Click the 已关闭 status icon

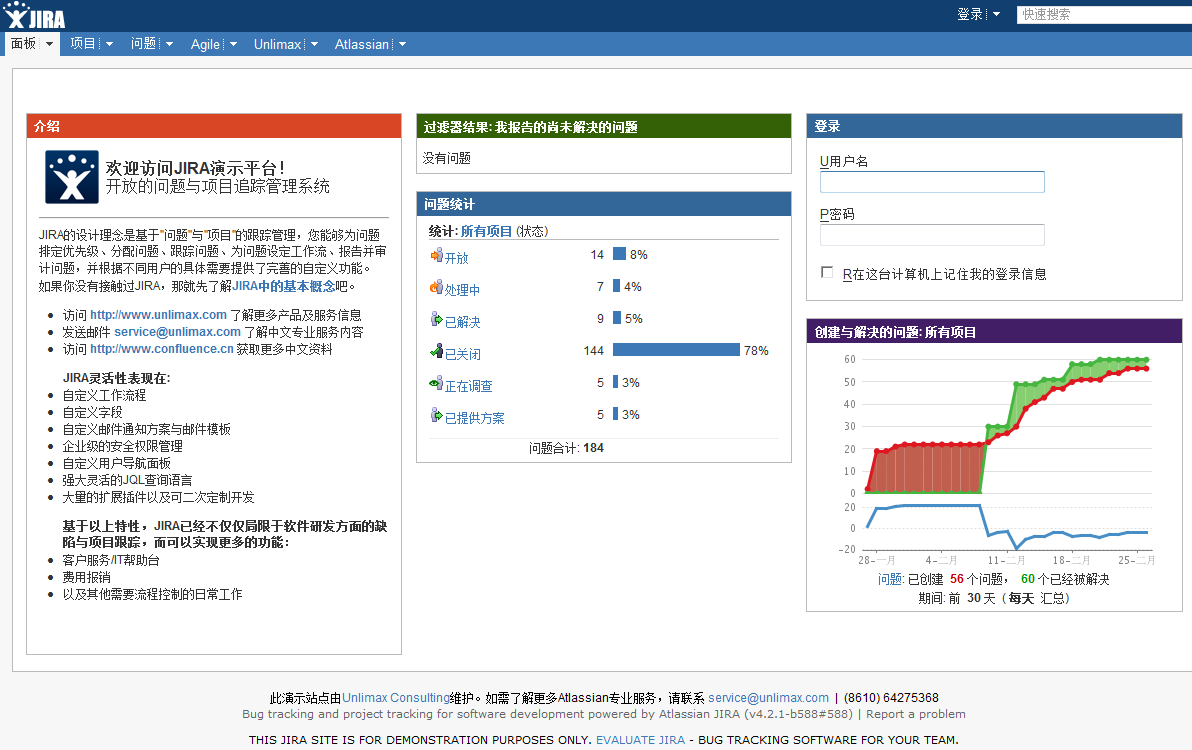tap(436, 352)
